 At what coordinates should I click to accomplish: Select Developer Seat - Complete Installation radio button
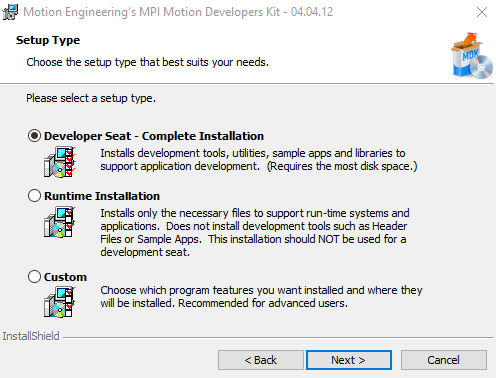[x=34, y=136]
